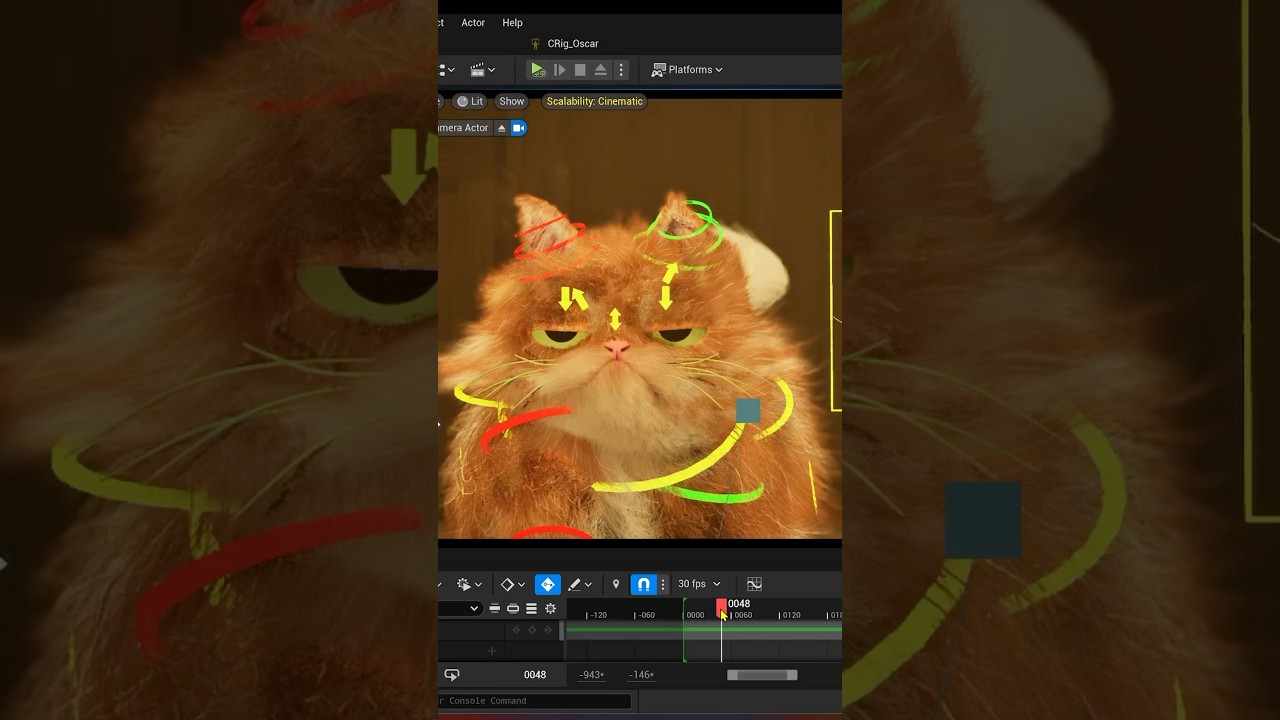
Task: Click the Cinematics clapperboard icon
Action: 477,70
